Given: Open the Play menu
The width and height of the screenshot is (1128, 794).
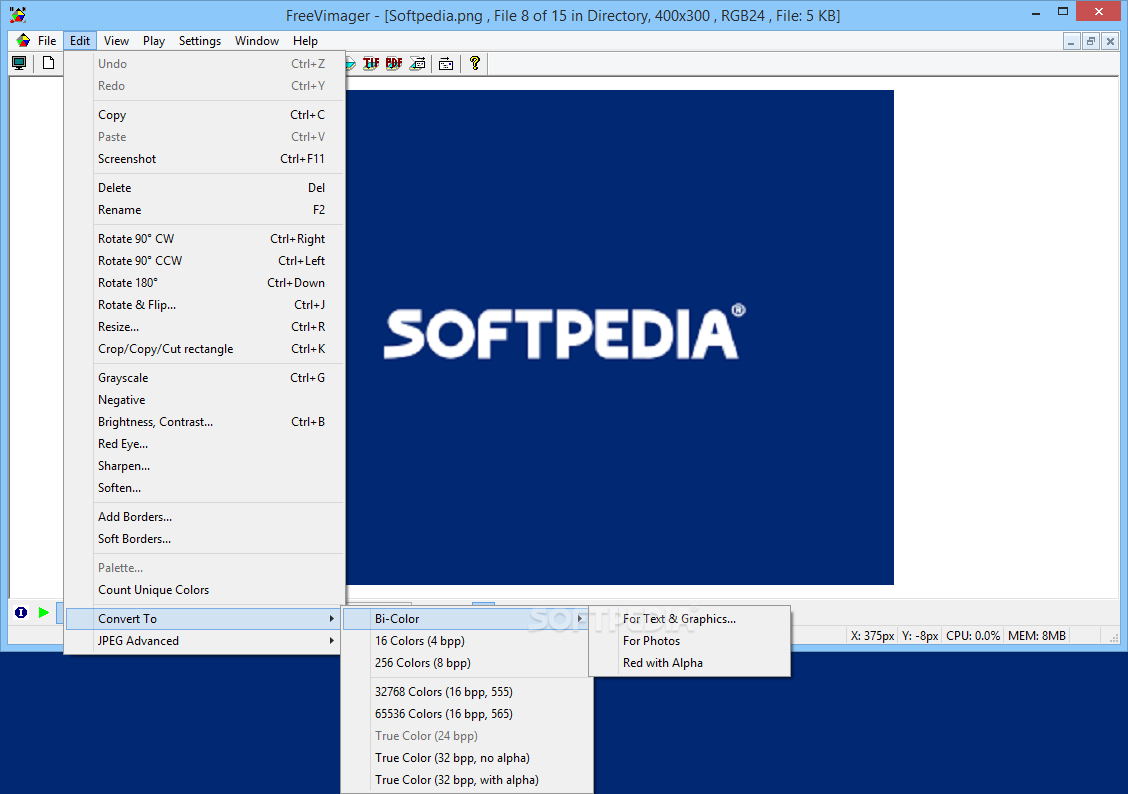Looking at the screenshot, I should (154, 41).
